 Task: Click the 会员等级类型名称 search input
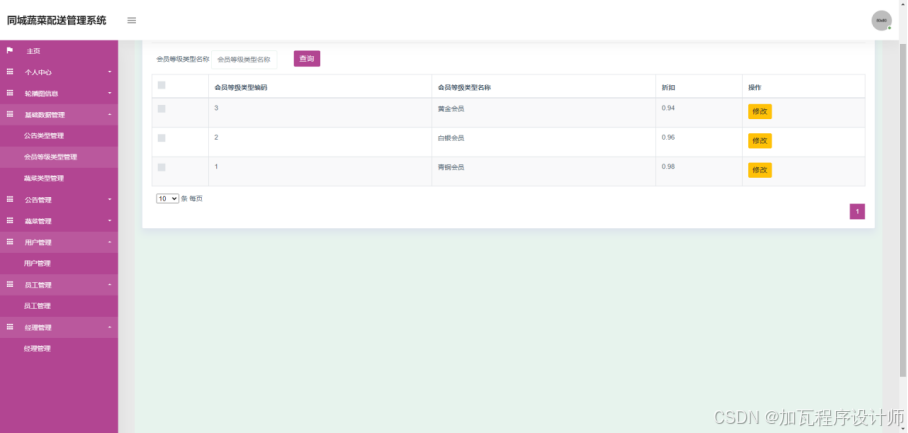point(244,59)
